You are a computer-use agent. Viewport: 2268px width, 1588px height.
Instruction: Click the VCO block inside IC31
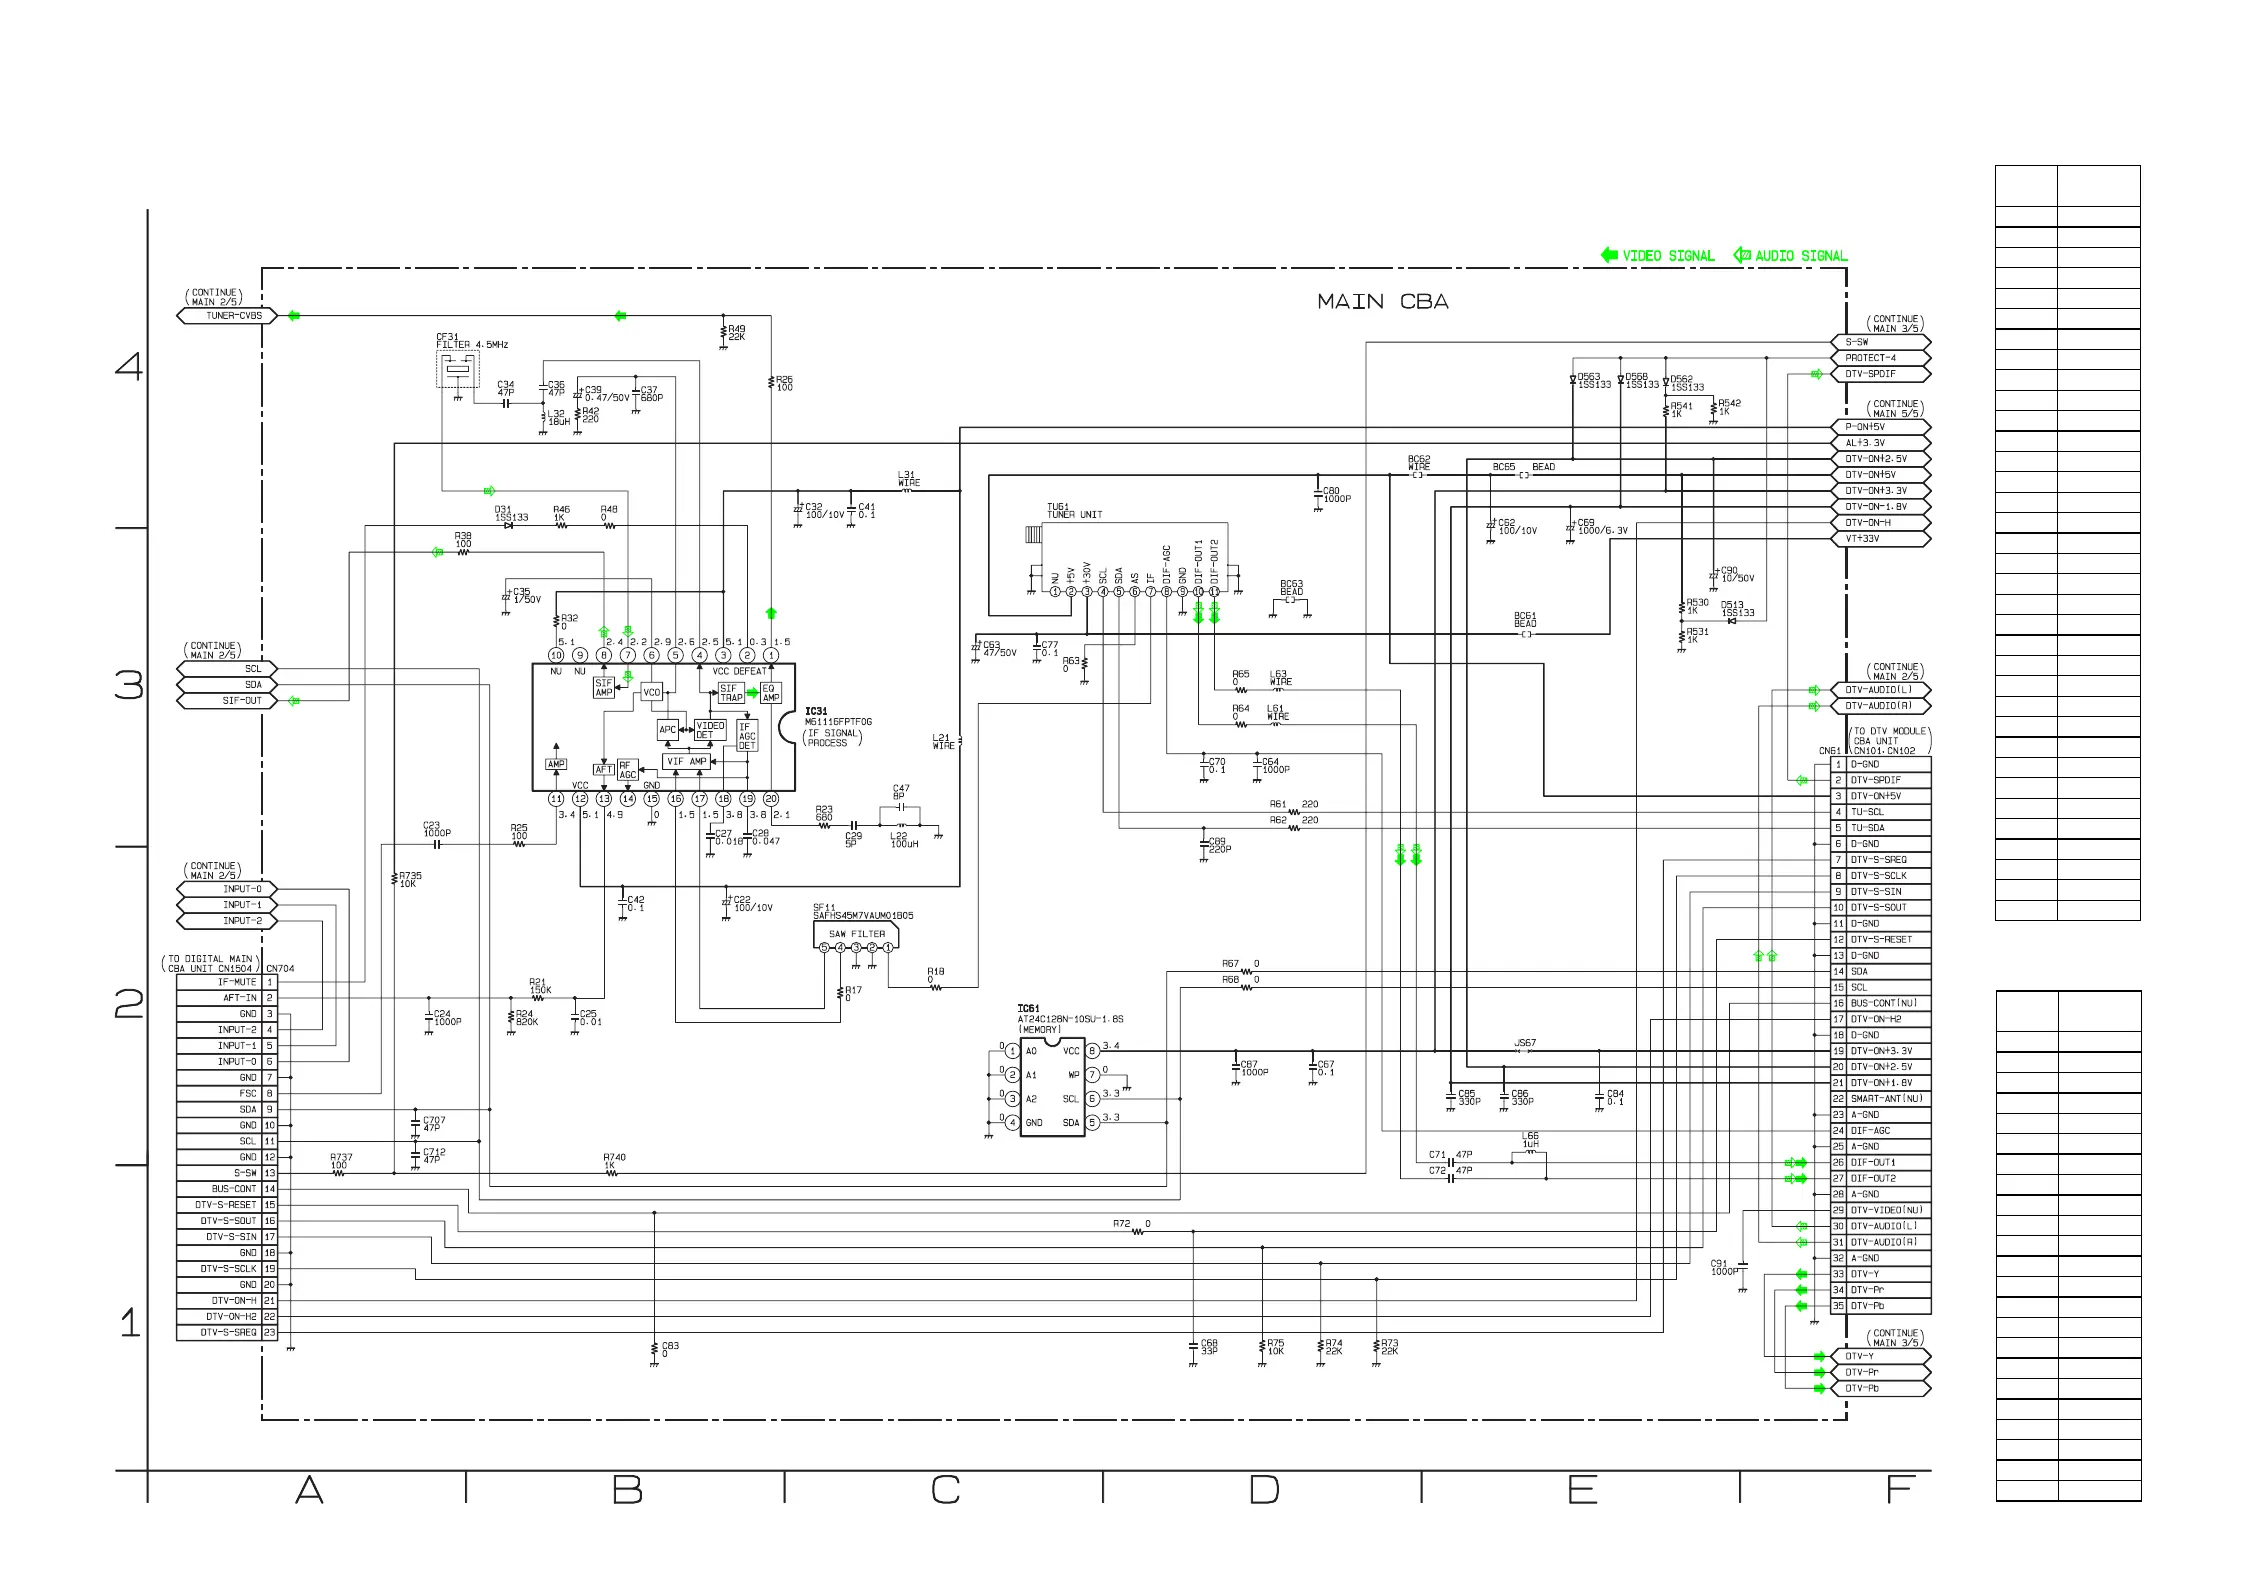click(x=652, y=692)
